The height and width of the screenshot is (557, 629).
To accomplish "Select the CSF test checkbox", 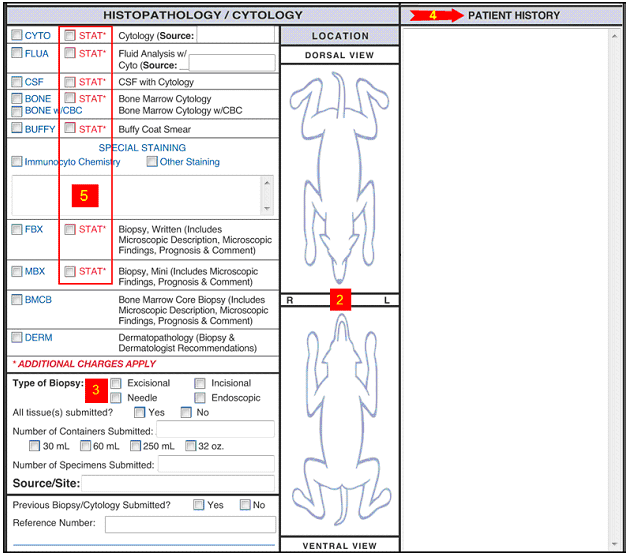I will click(17, 82).
